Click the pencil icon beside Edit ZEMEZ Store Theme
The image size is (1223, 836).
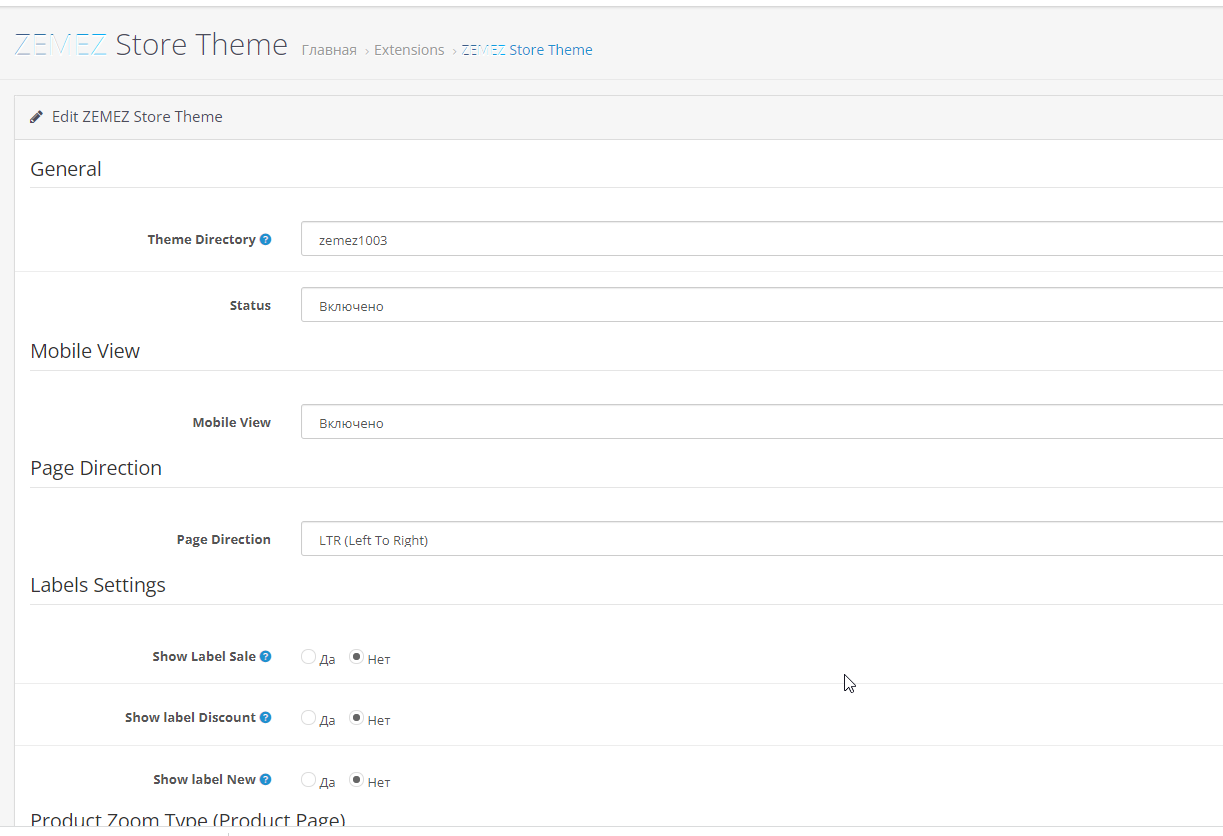37,117
